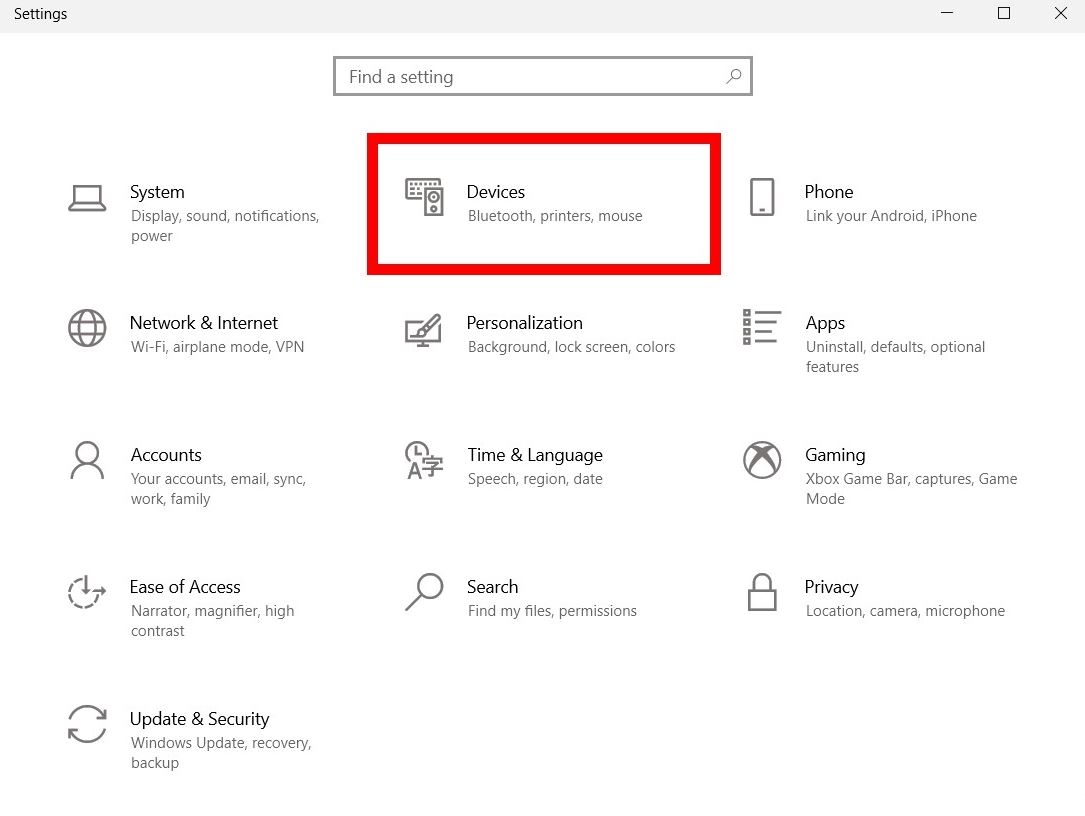
Task: Open the Devices settings heading
Action: (x=495, y=192)
